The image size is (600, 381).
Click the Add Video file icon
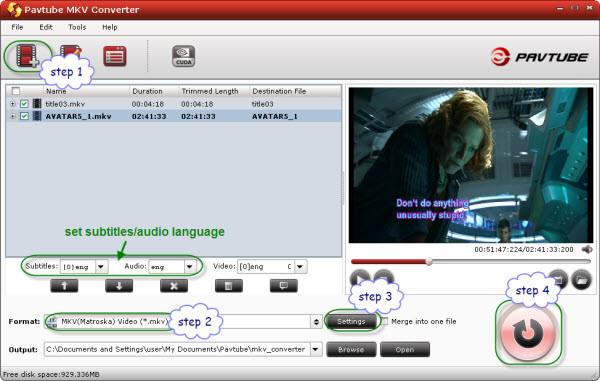tap(27, 55)
